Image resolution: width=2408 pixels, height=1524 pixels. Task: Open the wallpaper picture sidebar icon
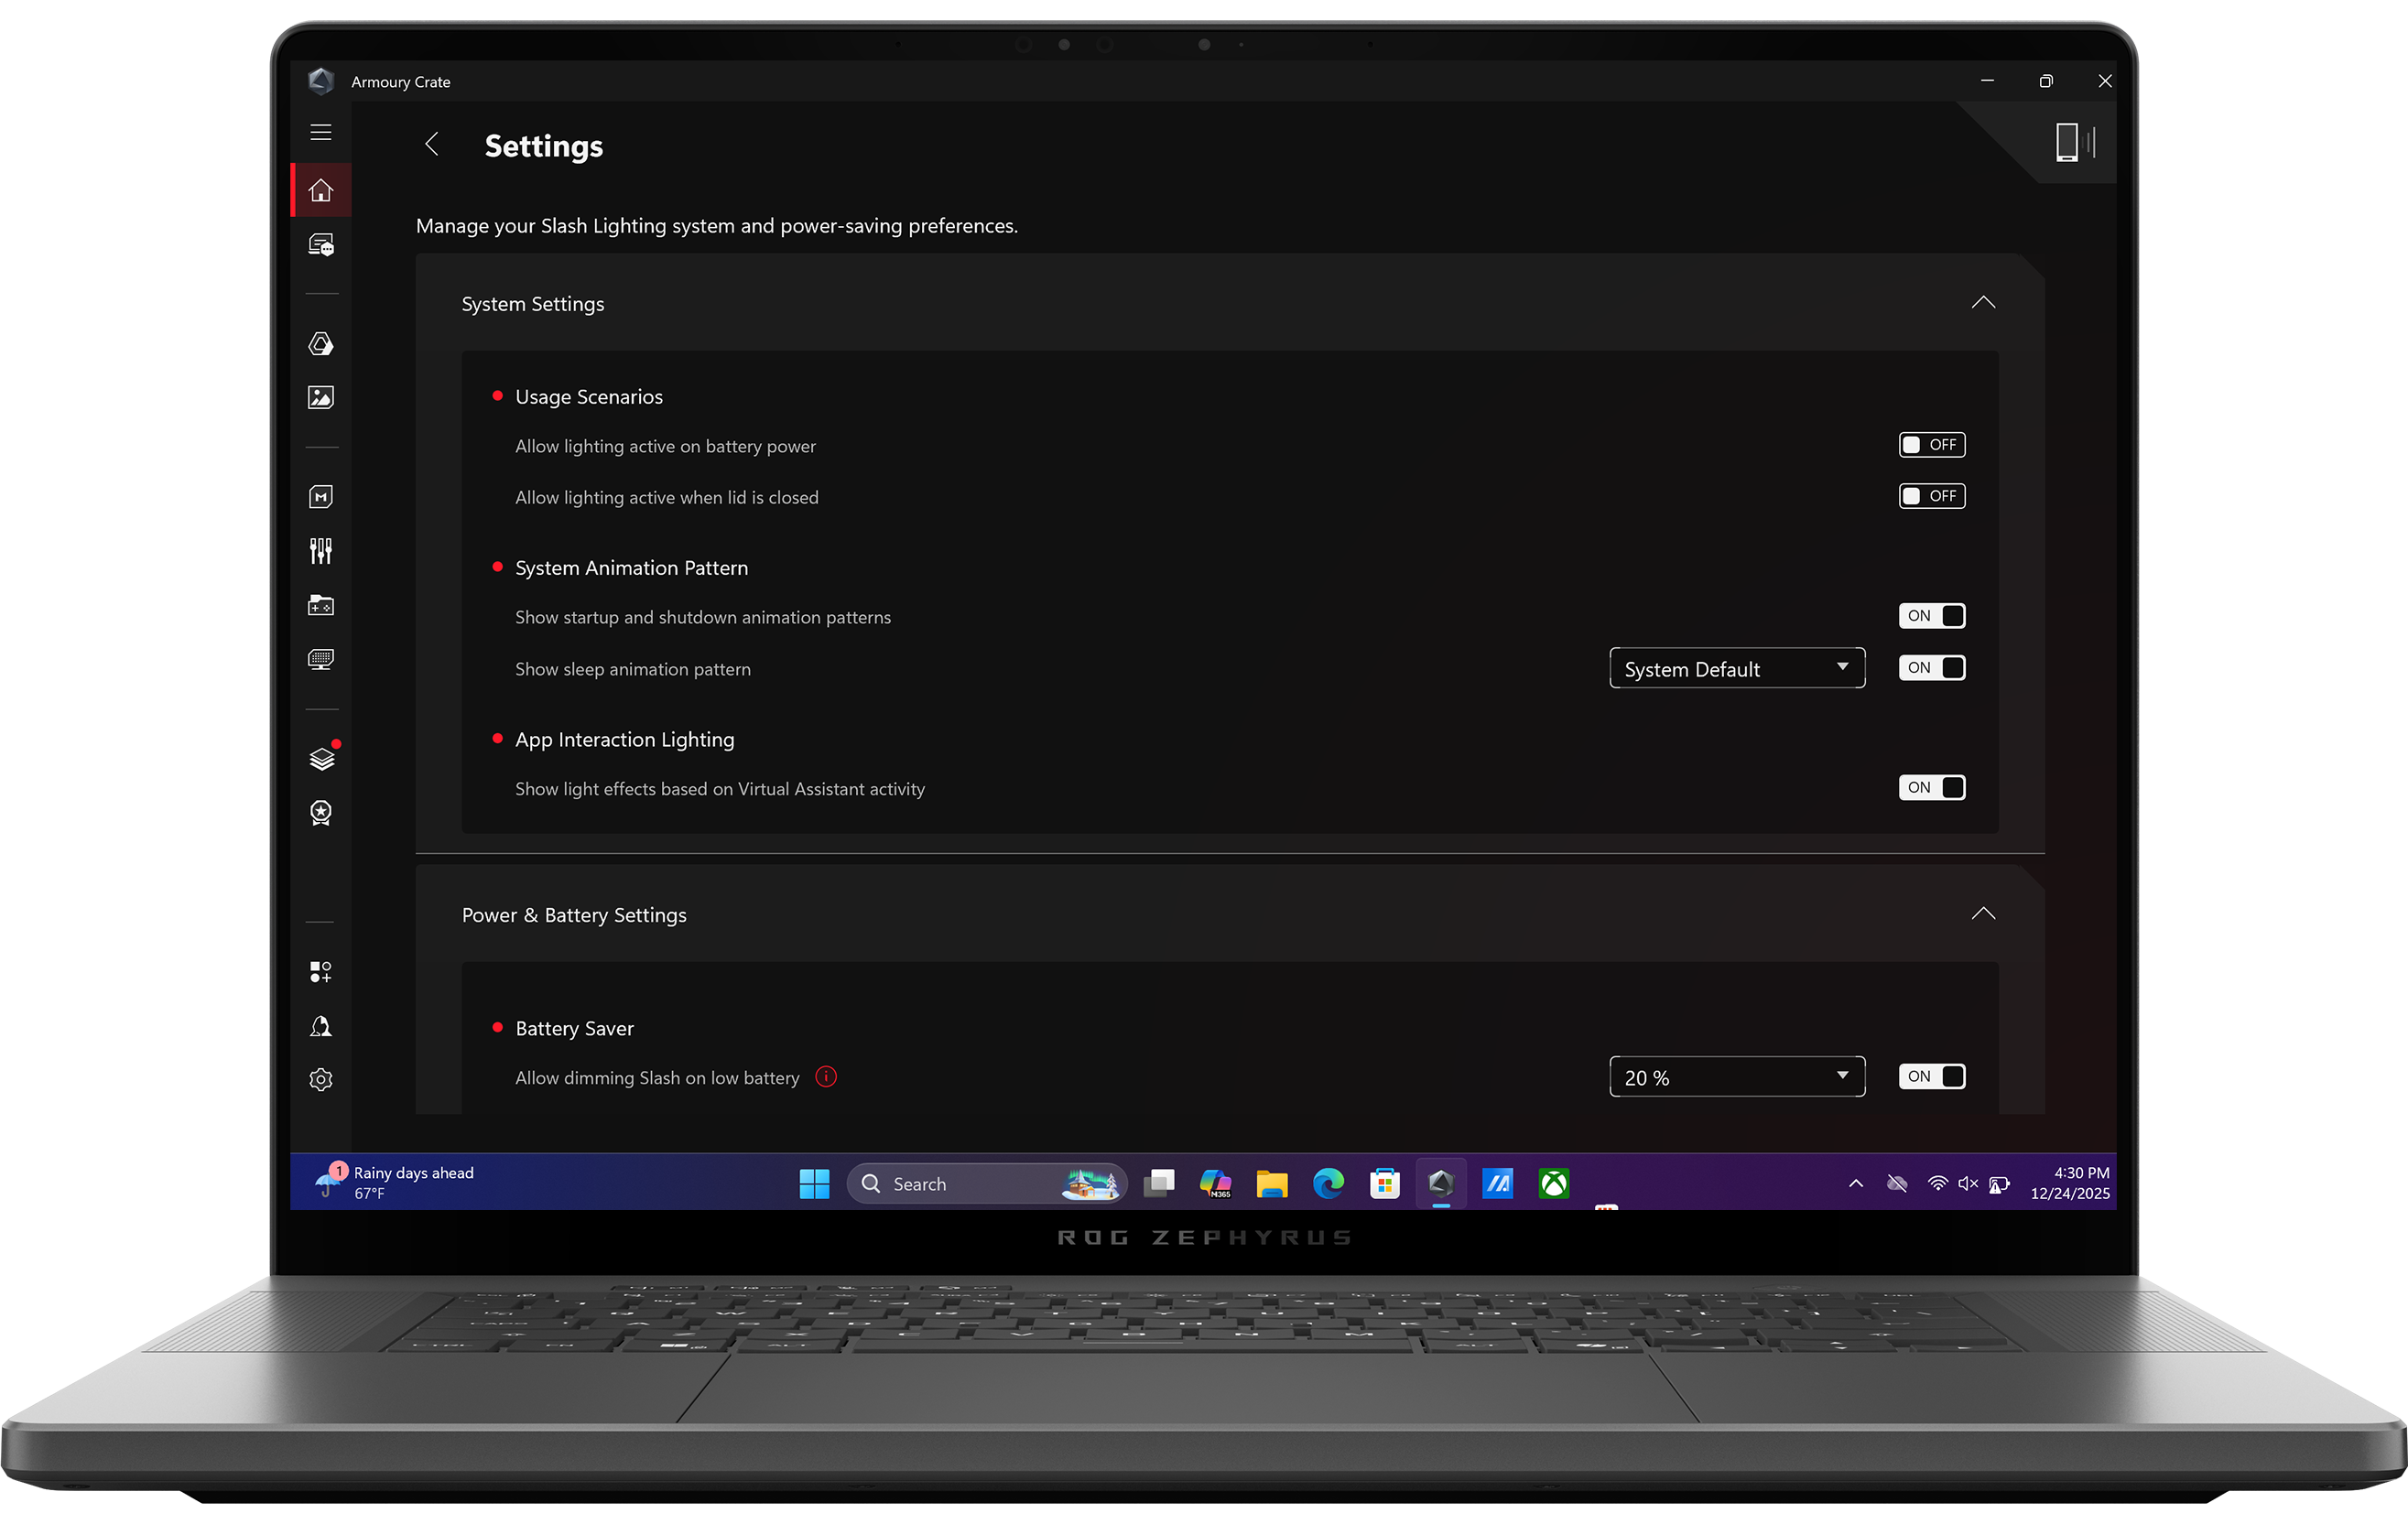[x=320, y=398]
